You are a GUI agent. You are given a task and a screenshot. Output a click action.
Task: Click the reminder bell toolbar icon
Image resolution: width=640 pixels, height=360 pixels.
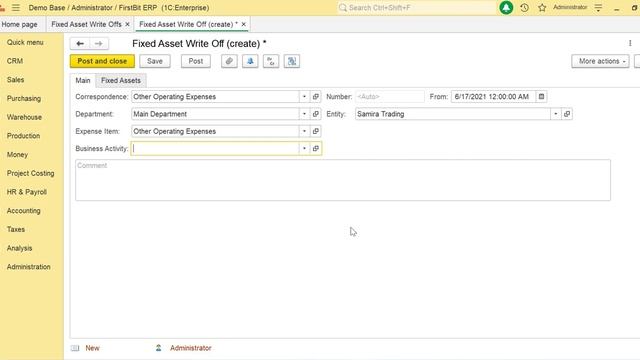coord(250,61)
